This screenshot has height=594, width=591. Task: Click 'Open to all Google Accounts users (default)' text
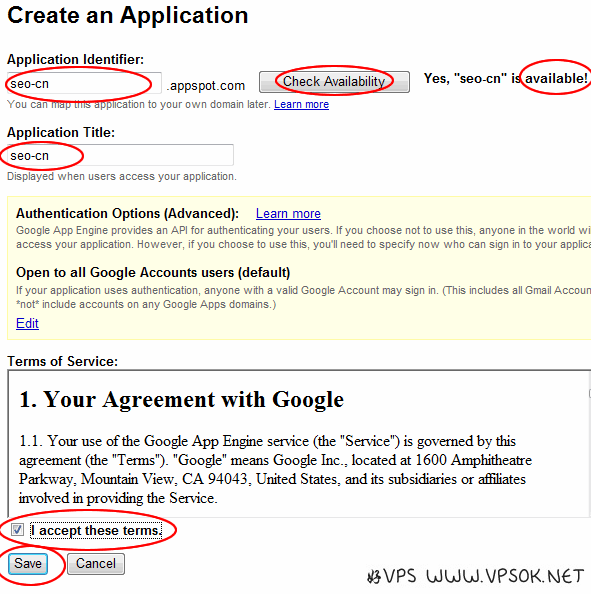pos(153,272)
